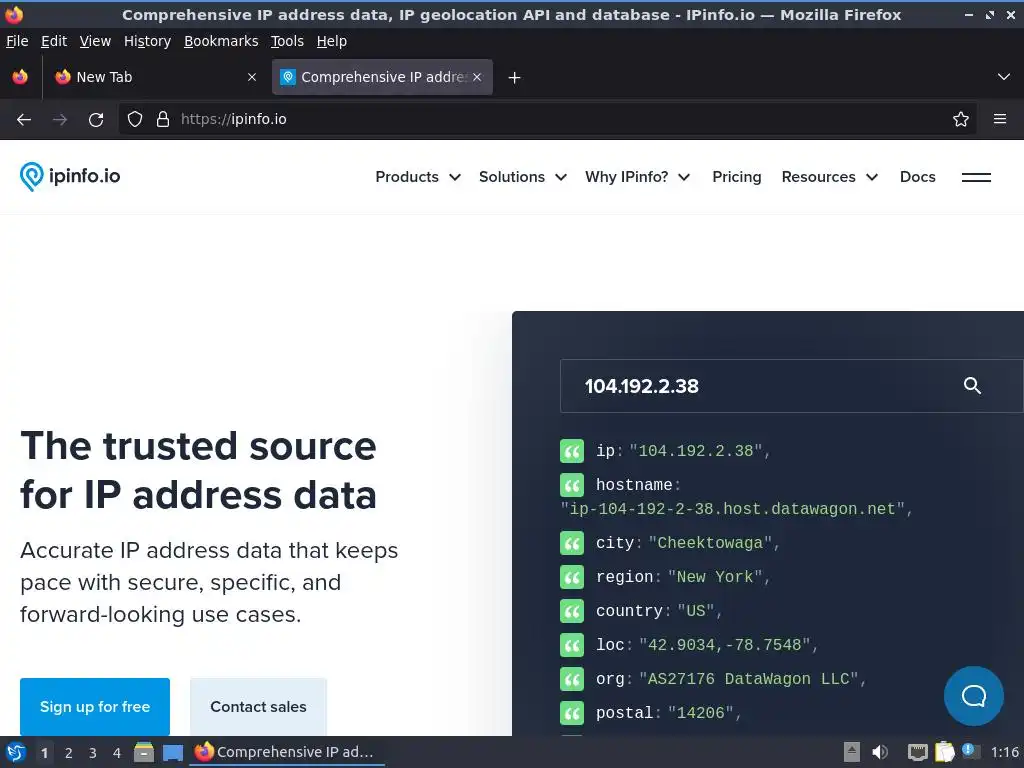Viewport: 1024px width, 768px height.
Task: Switch to workspace 3
Action: (x=93, y=753)
